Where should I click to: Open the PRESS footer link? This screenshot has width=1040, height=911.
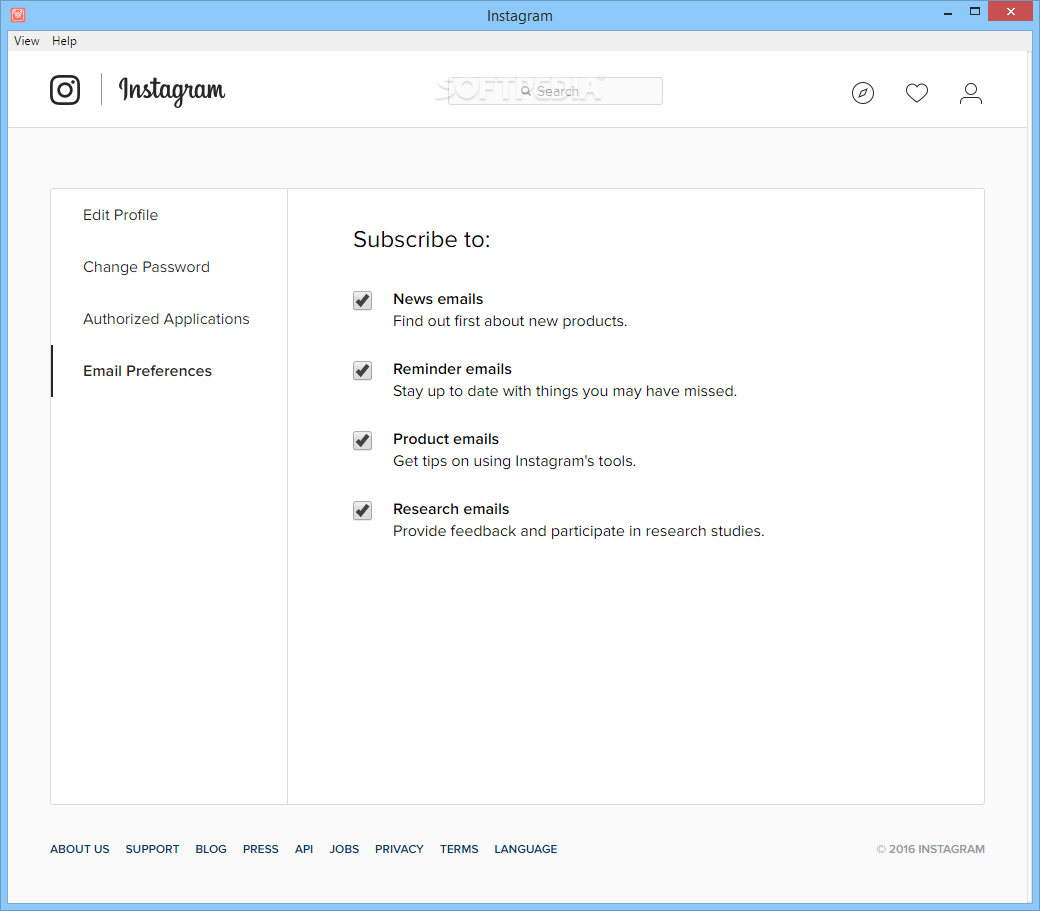click(261, 849)
